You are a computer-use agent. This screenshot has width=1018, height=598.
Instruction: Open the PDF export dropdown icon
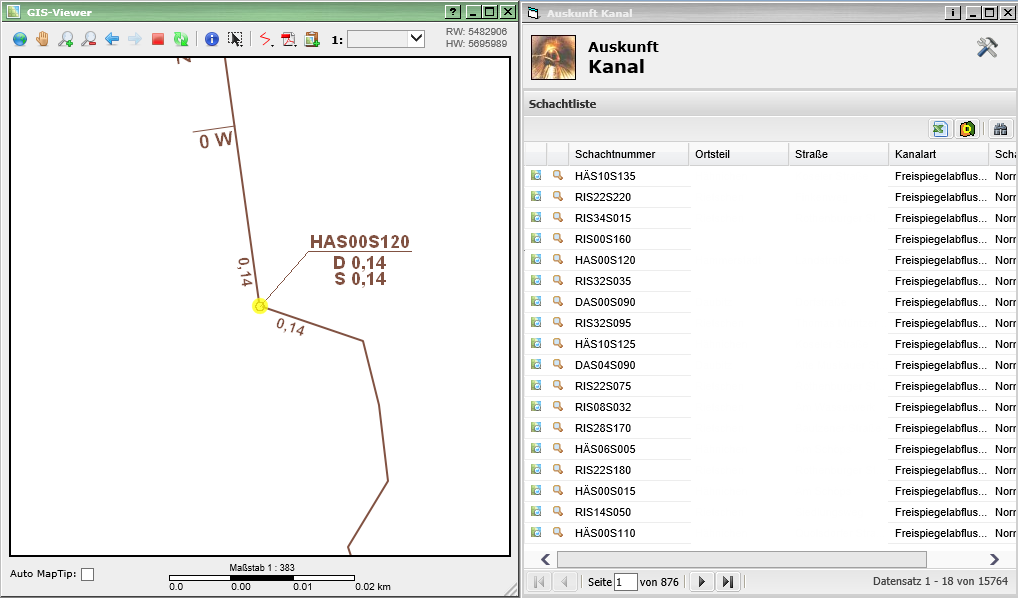[289, 39]
